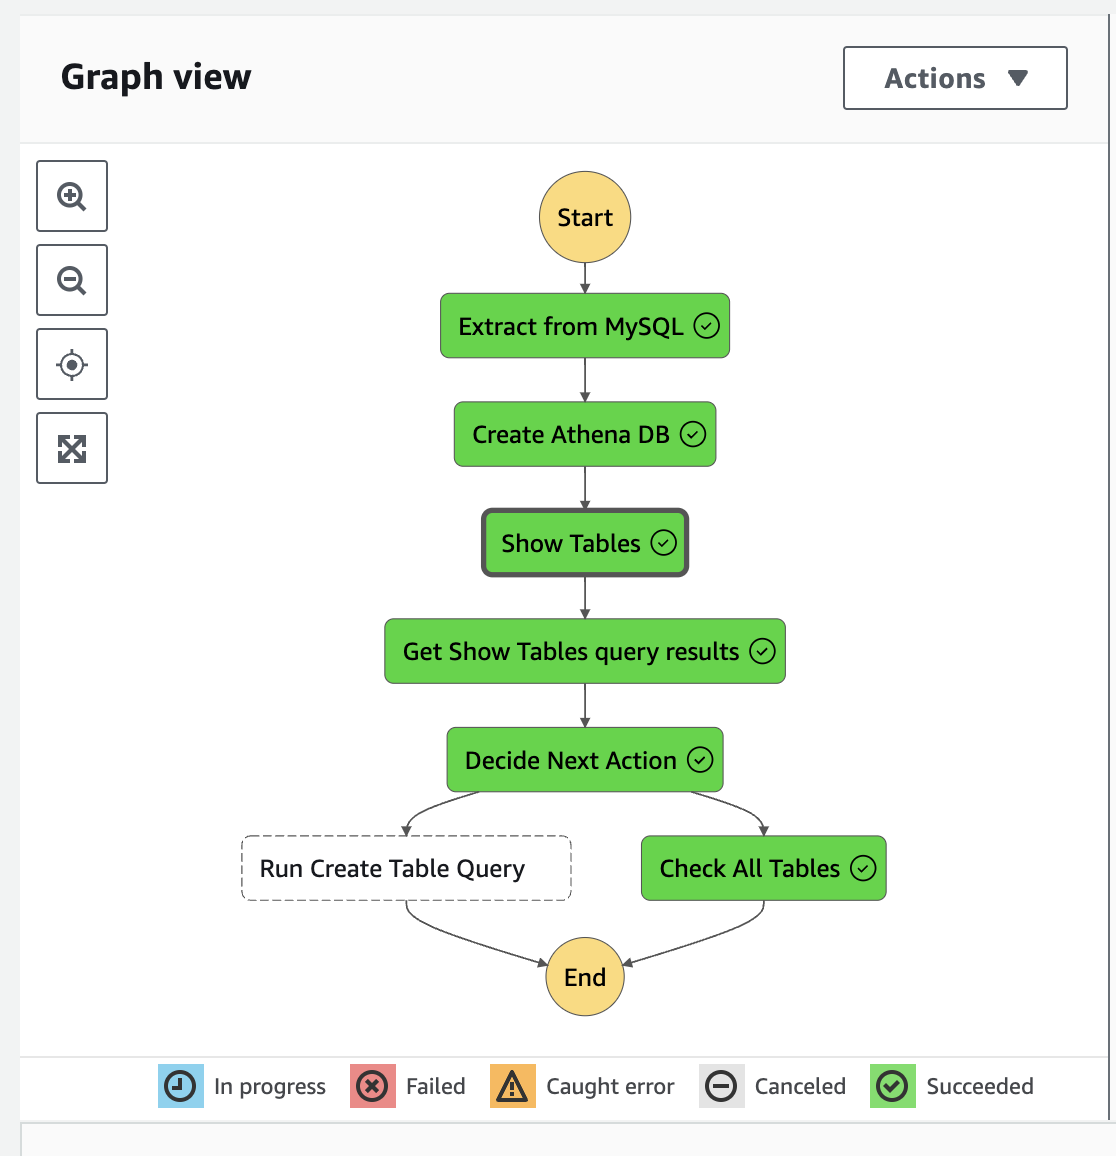Click the Failed status icon in legend
Image resolution: width=1116 pixels, height=1156 pixels.
[371, 1086]
